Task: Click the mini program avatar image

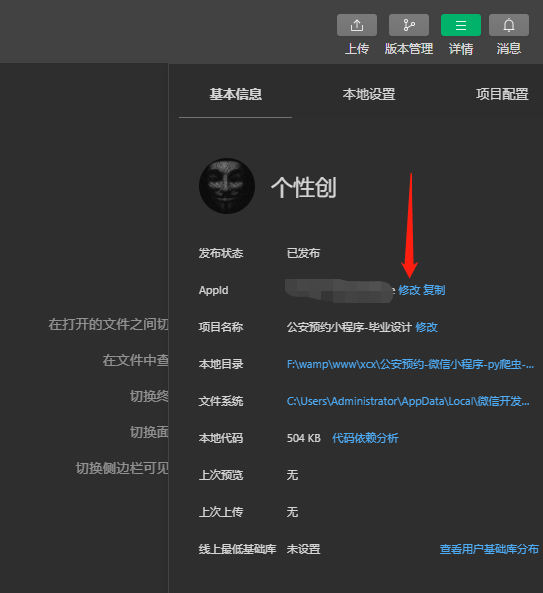Action: click(x=227, y=186)
